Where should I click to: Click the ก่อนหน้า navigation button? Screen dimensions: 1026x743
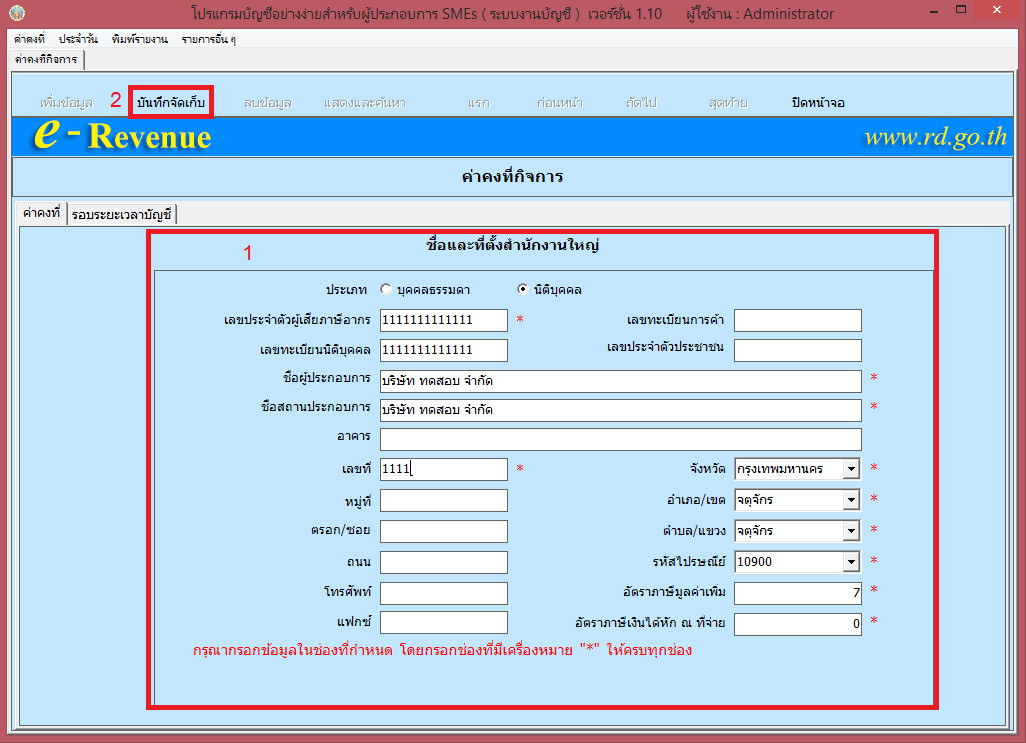559,103
